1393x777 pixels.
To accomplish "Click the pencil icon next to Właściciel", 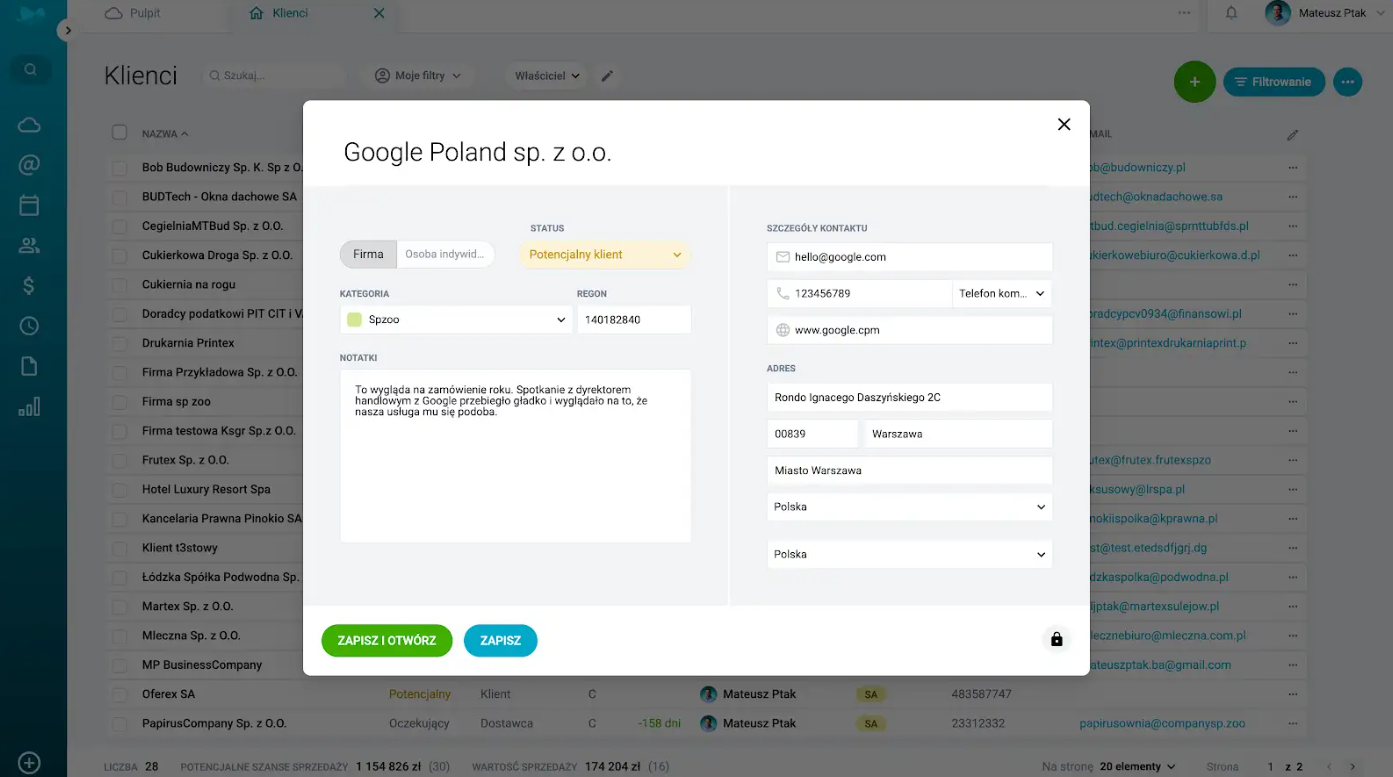I will click(607, 76).
